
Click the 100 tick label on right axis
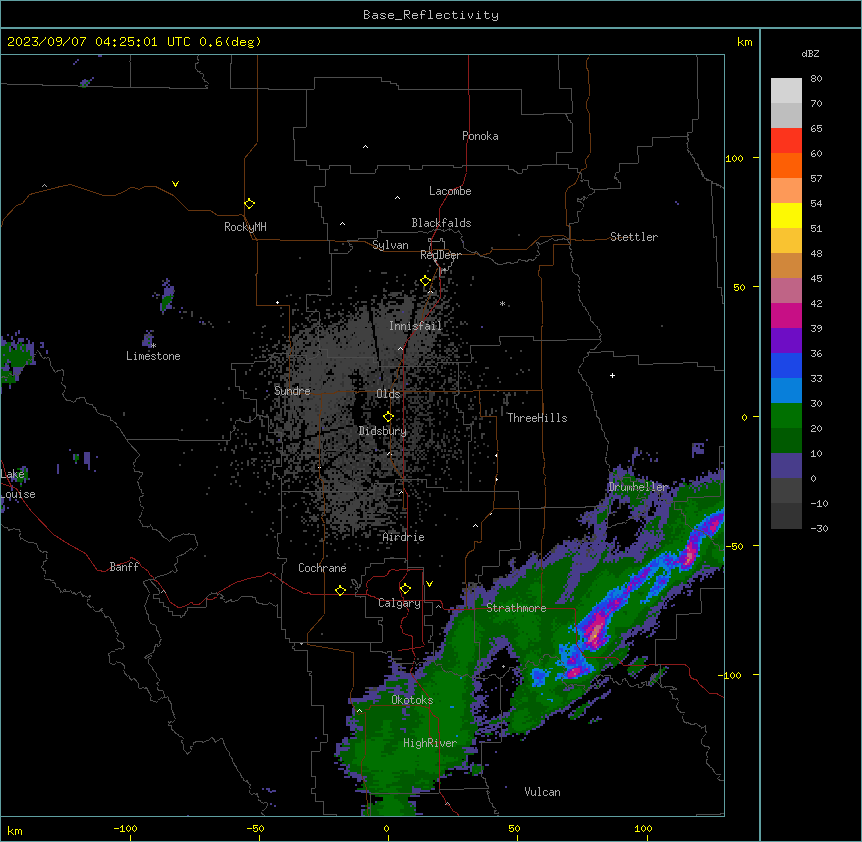(734, 158)
